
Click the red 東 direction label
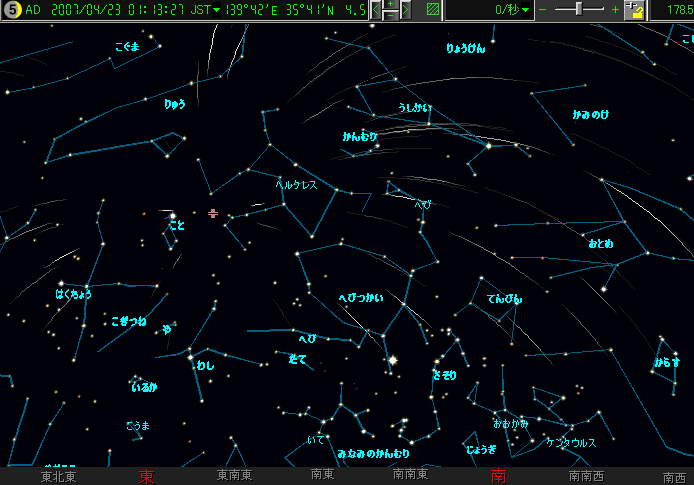tap(147, 476)
